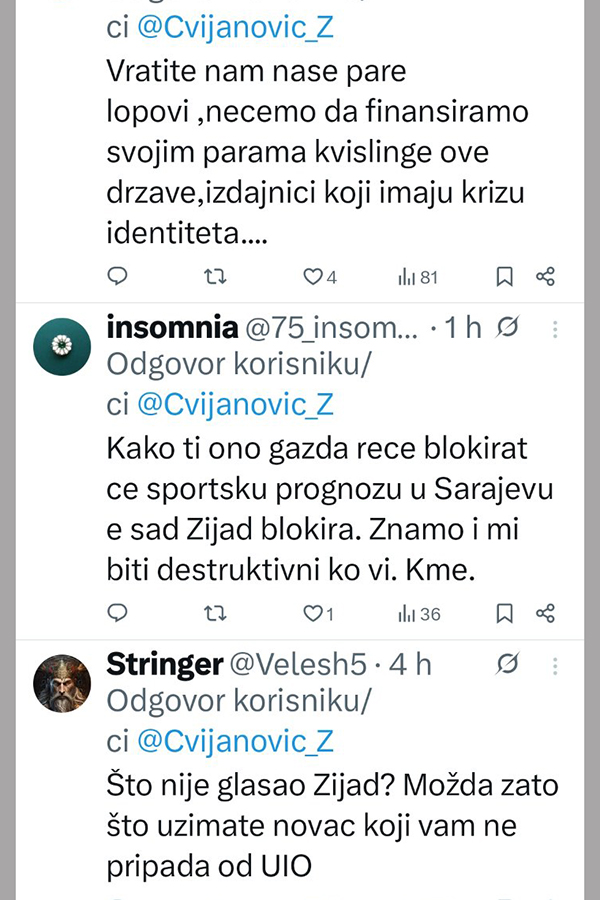Open @Cvijanovic_Z mention in insomnia's reply
Image resolution: width=600 pixels, height=900 pixels.
(x=234, y=404)
